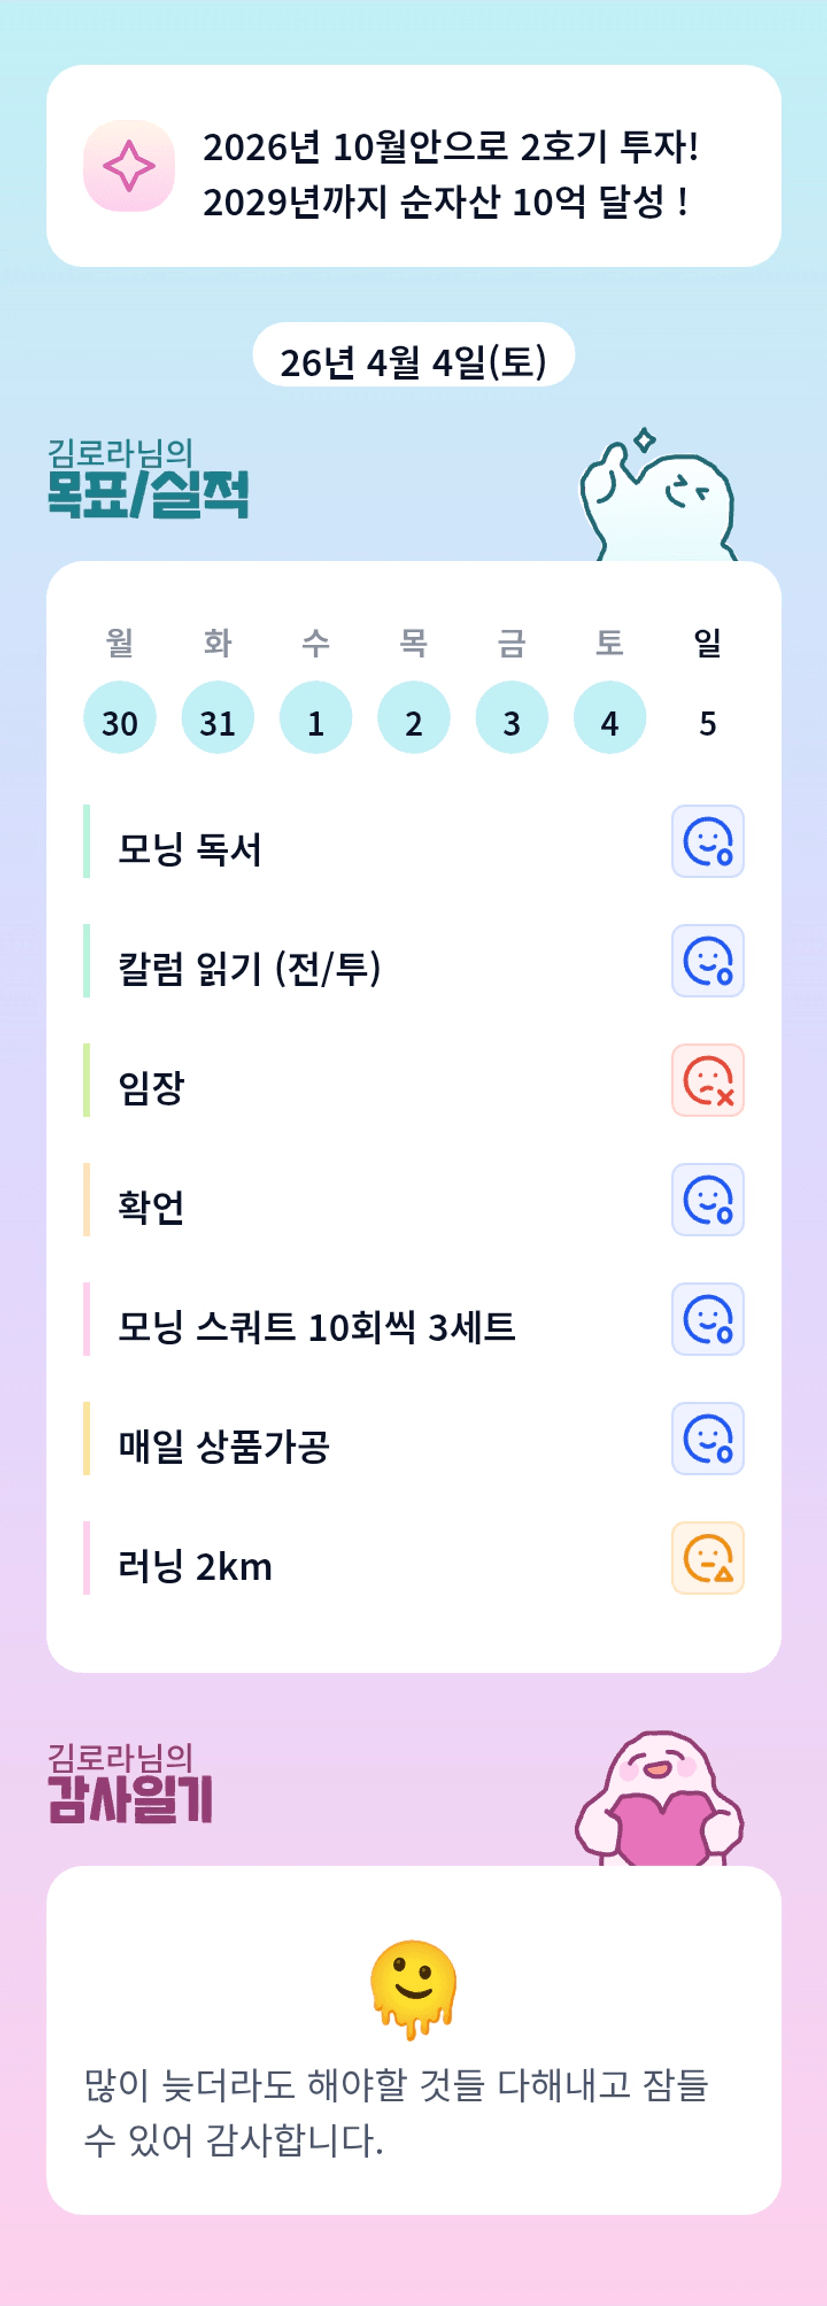
Task: Click the red sad face for 임장
Action: [708, 1080]
